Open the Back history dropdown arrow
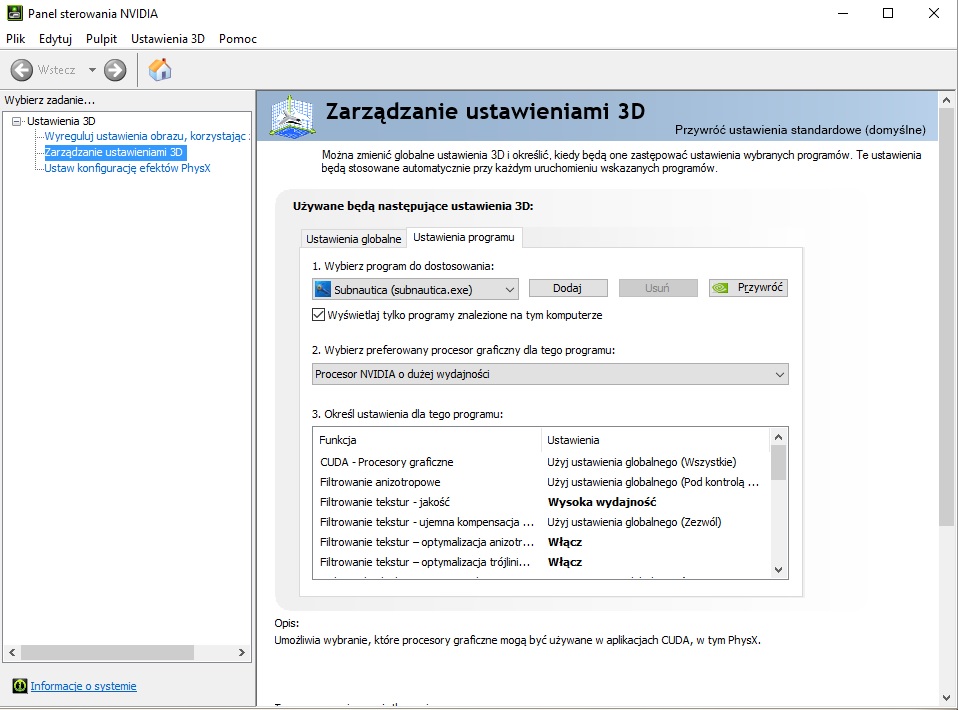Screen dimensions: 958x710 (x=92, y=70)
